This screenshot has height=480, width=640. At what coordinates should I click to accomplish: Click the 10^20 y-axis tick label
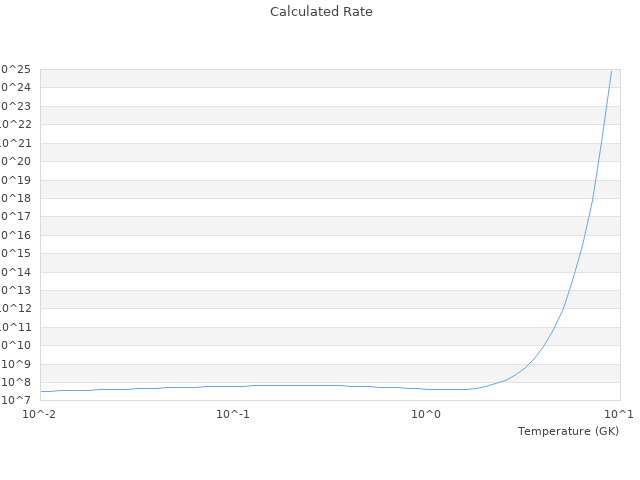coord(16,161)
